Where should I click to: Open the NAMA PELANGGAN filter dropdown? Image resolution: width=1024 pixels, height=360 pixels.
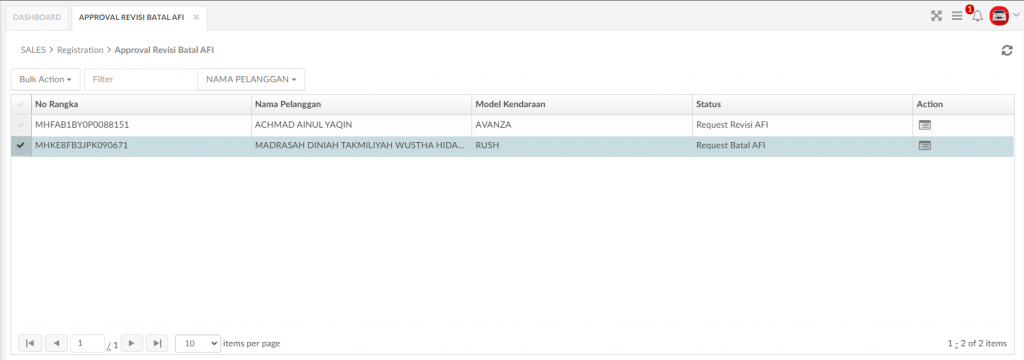[251, 79]
